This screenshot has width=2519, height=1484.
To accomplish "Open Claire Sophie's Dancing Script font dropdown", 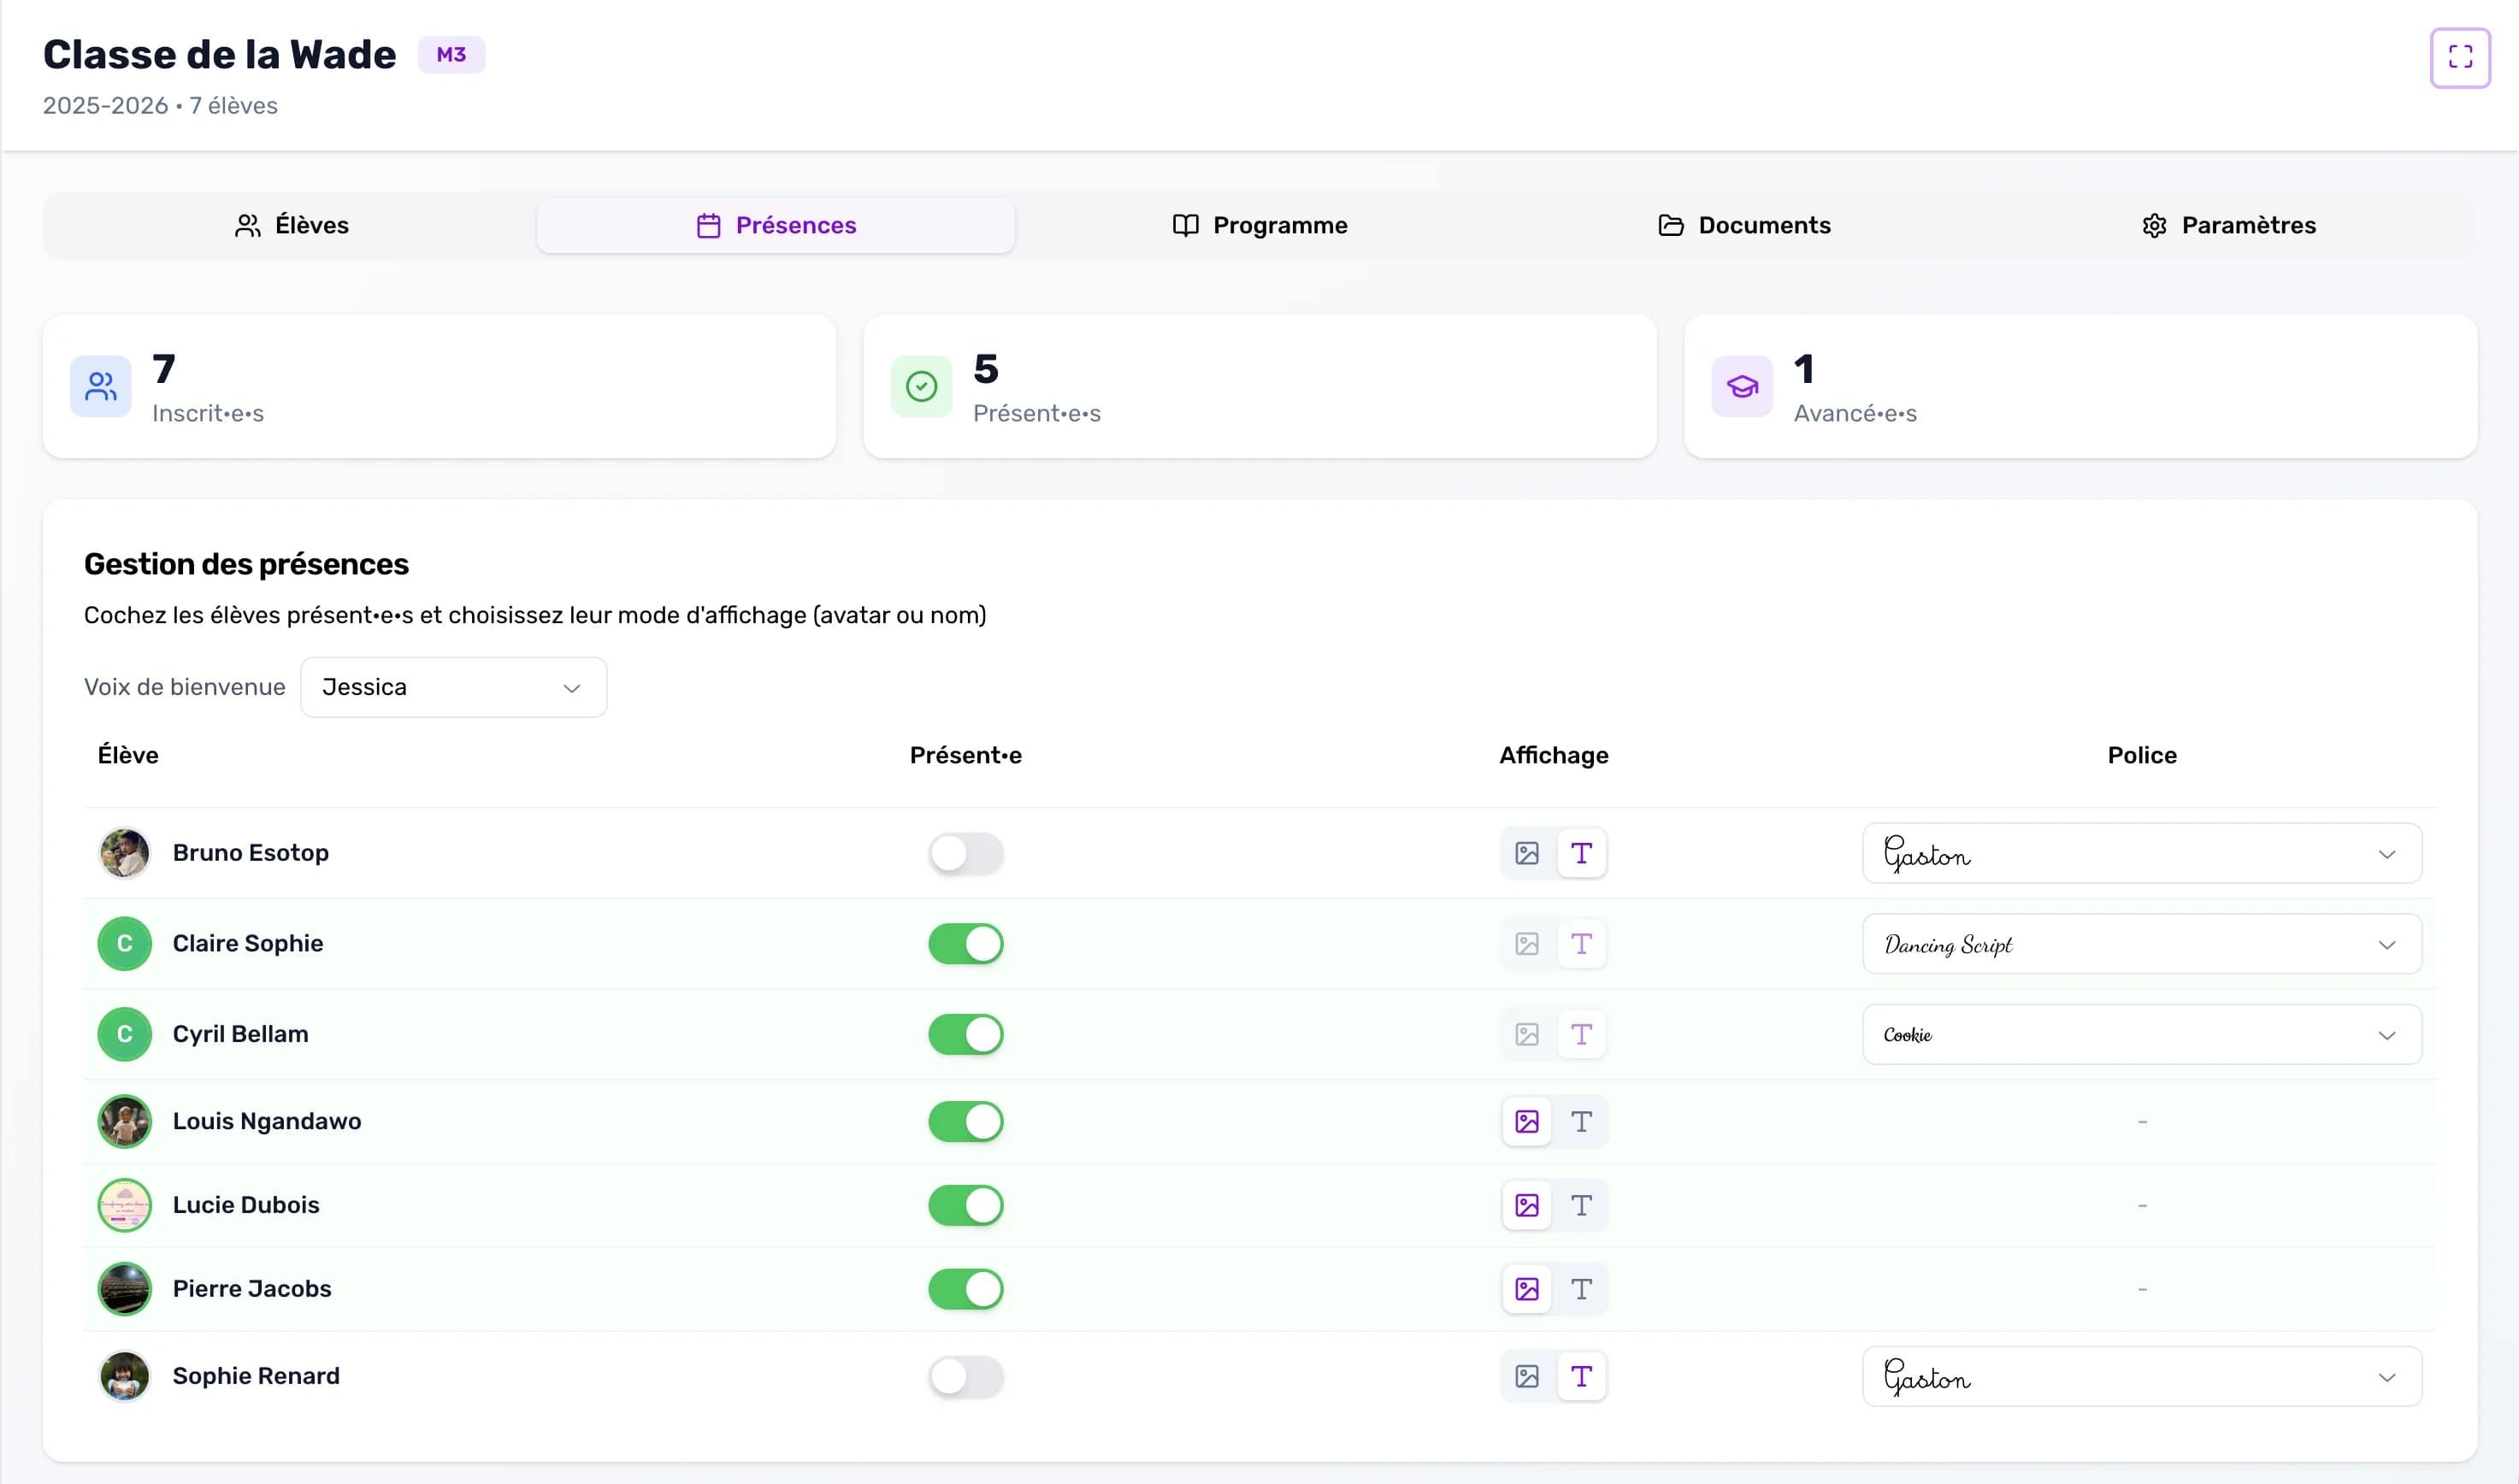I will click(x=2141, y=943).
